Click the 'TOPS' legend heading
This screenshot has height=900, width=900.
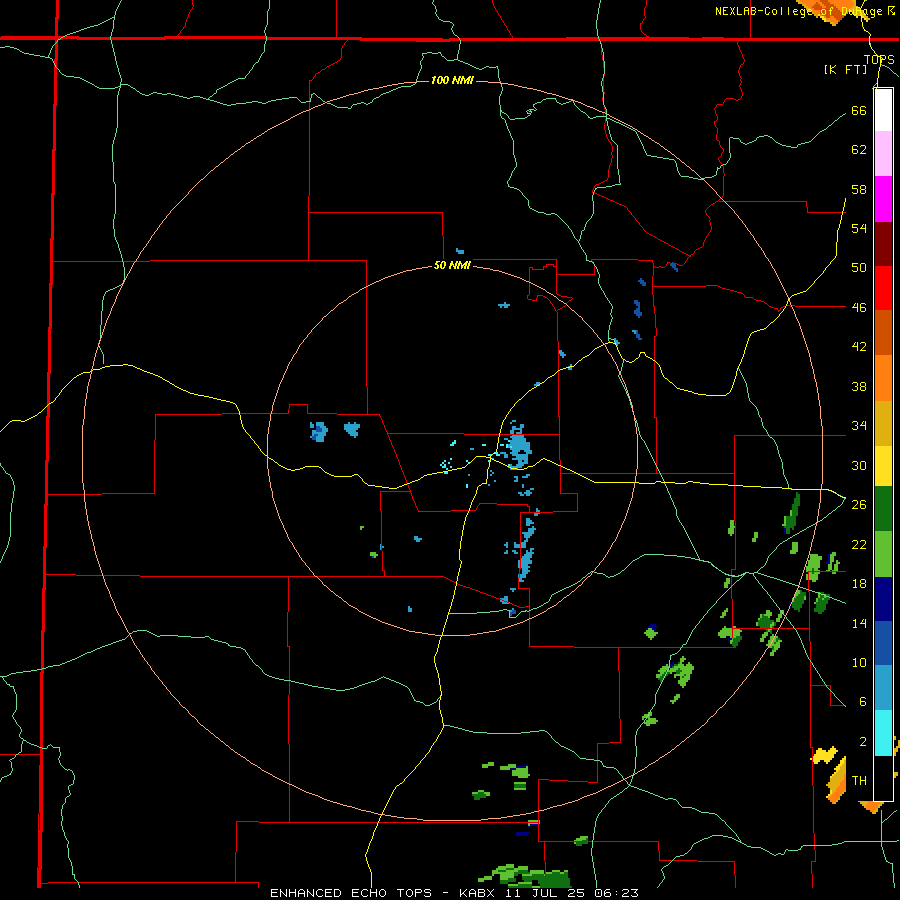879,59
